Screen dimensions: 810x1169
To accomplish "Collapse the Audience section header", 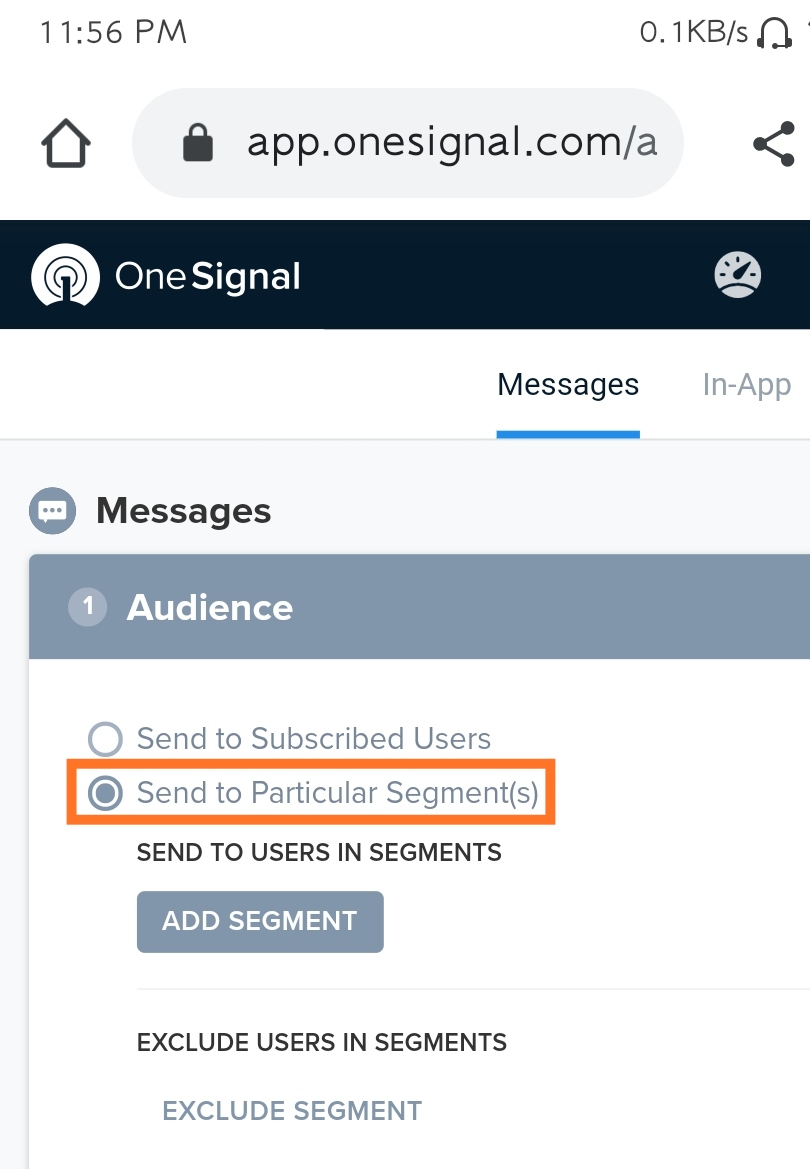I will click(x=420, y=607).
